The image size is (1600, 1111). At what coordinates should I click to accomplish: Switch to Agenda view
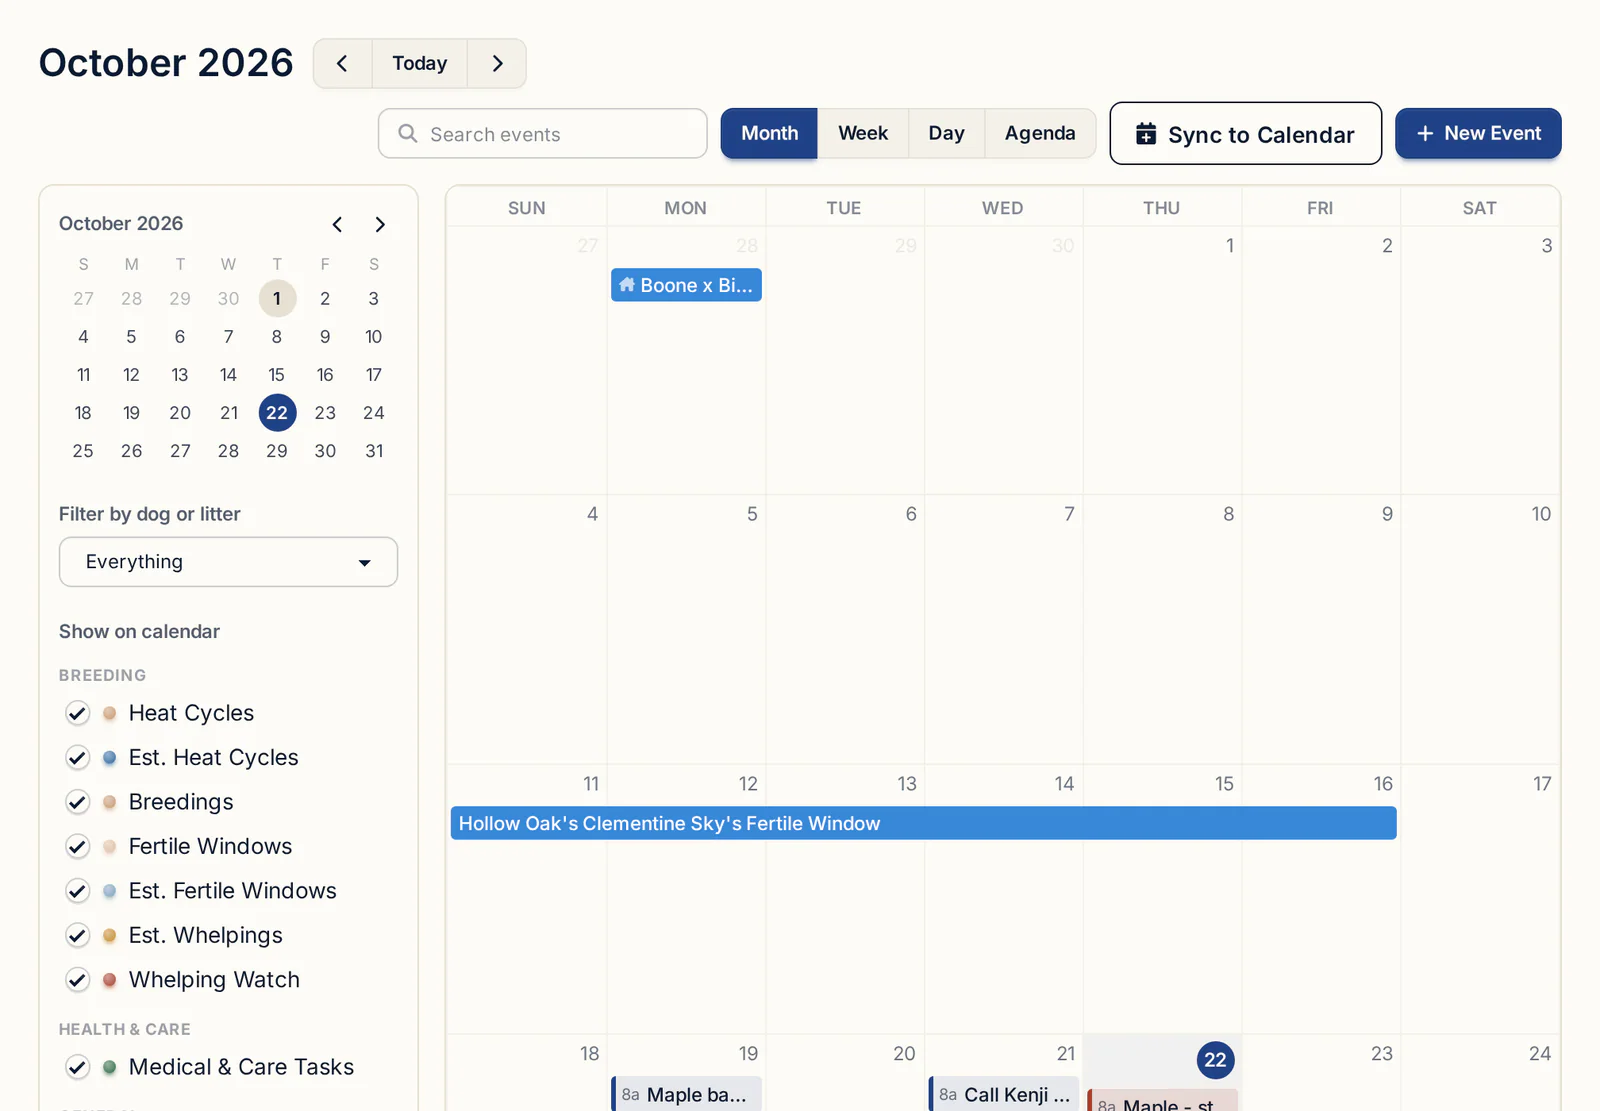[x=1040, y=134]
